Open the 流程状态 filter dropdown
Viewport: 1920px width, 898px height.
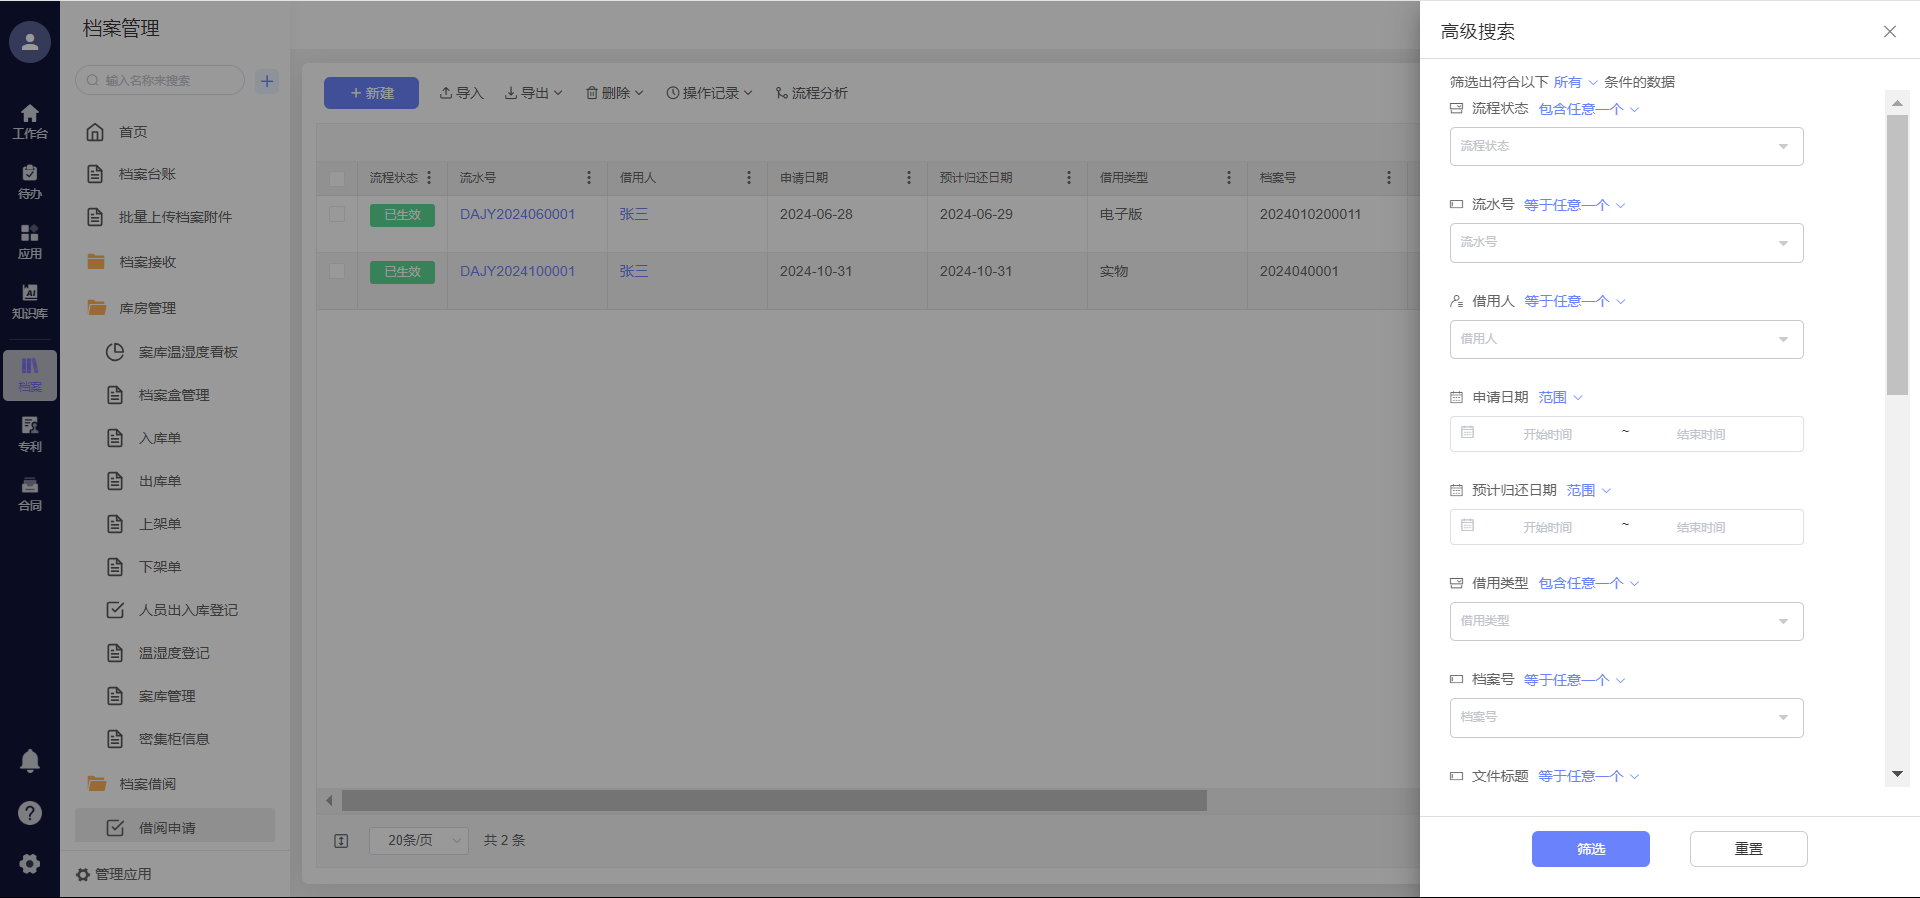coord(1626,147)
